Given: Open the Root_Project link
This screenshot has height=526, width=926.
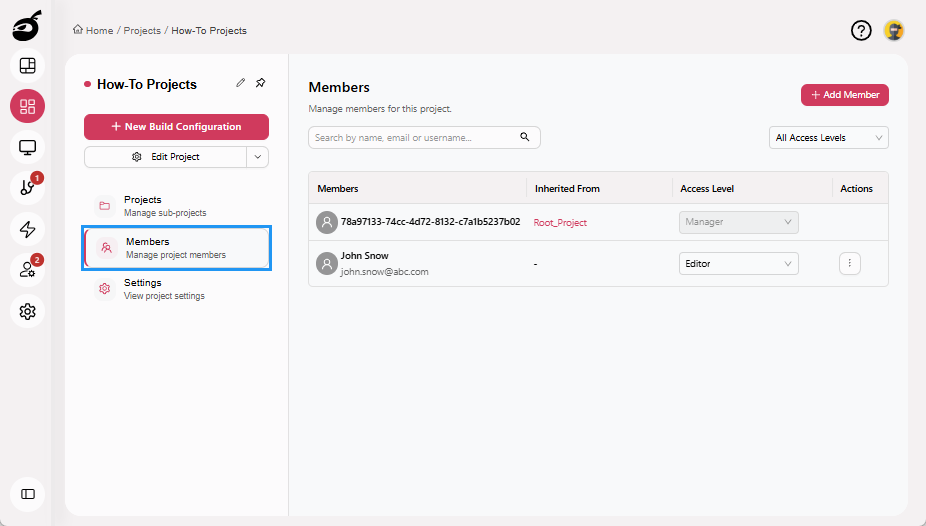Looking at the screenshot, I should click(x=560, y=223).
